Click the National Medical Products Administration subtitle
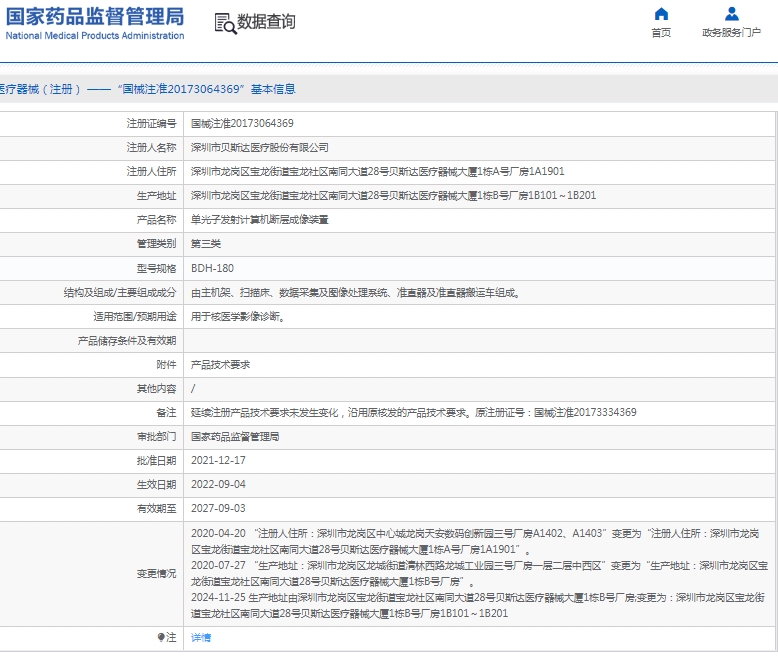 95,36
